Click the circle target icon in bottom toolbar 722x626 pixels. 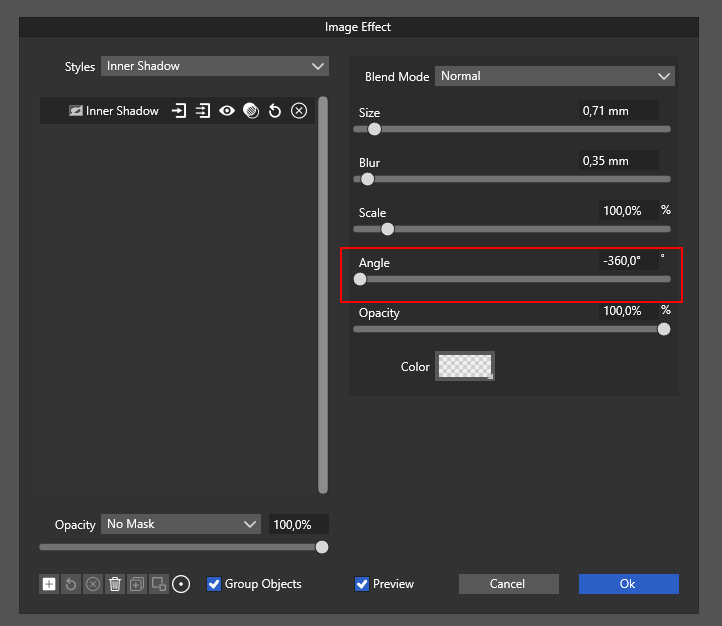point(181,584)
